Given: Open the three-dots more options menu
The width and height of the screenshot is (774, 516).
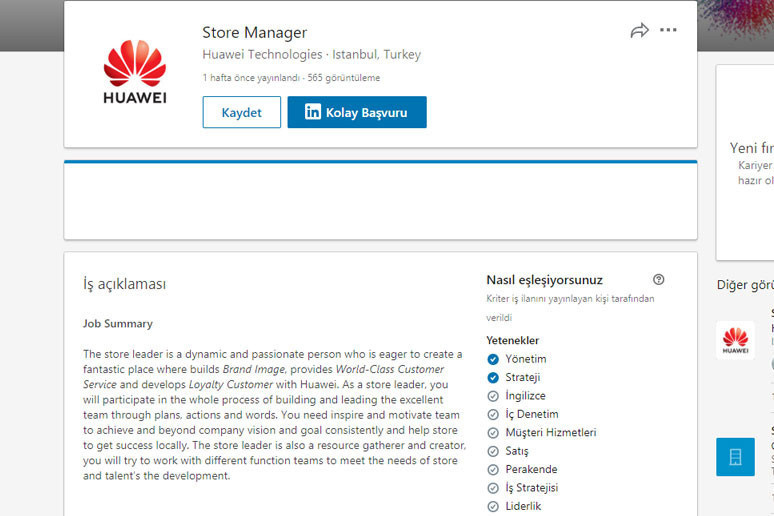Looking at the screenshot, I should click(x=668, y=30).
